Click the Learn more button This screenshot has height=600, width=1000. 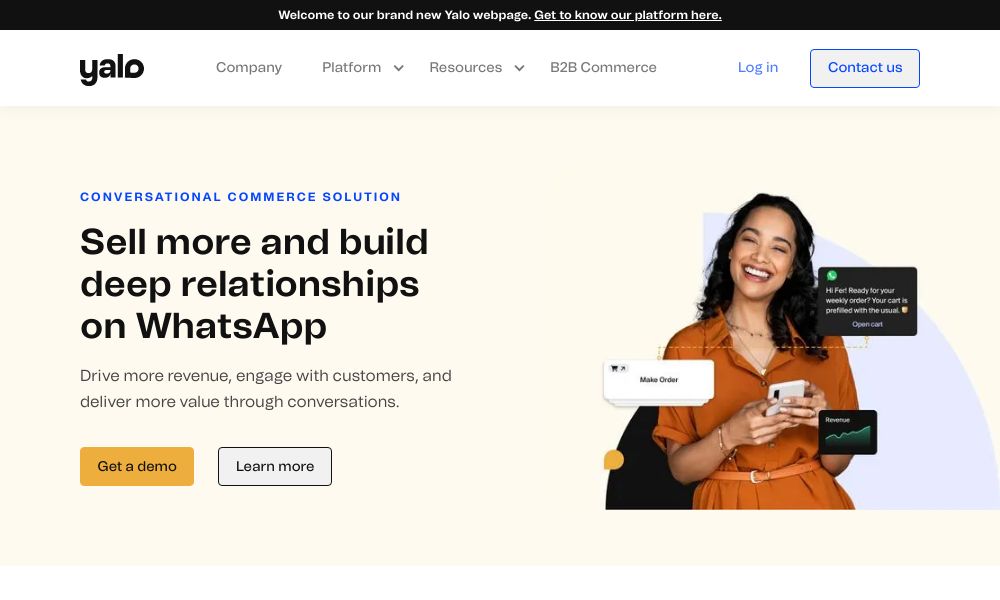pyautogui.click(x=275, y=466)
